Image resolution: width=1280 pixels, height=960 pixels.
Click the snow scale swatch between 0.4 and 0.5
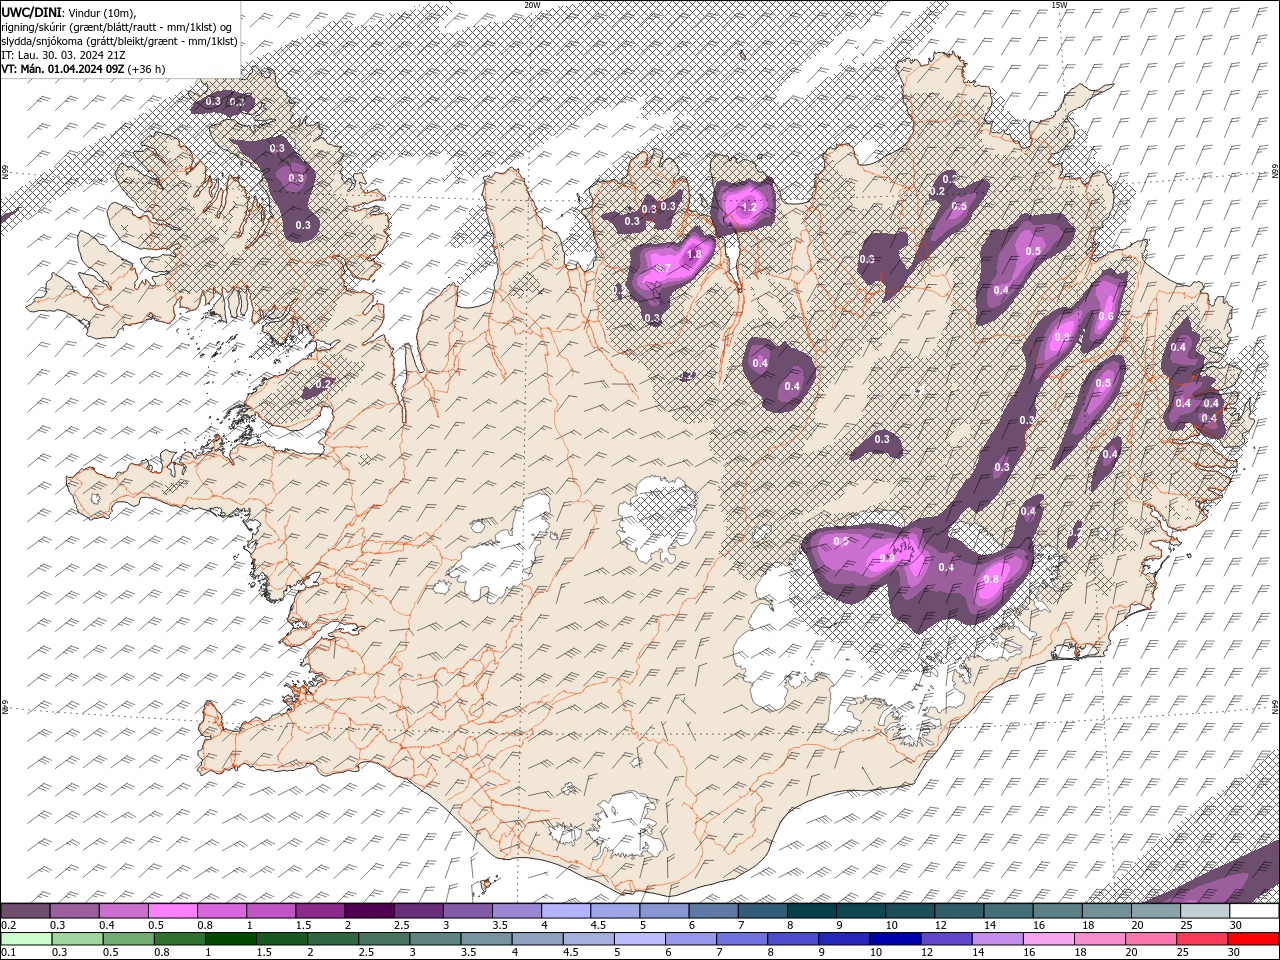(x=124, y=910)
